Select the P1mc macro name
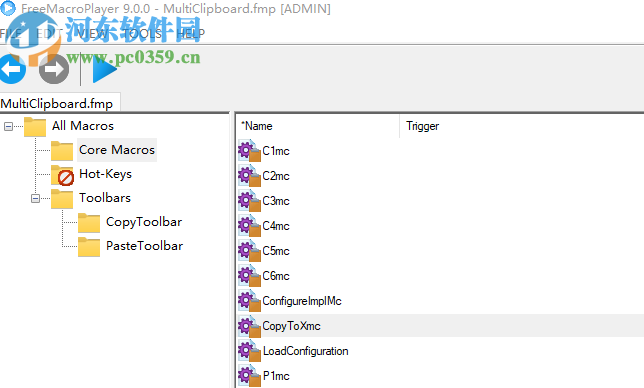This screenshot has width=644, height=388. (x=276, y=376)
